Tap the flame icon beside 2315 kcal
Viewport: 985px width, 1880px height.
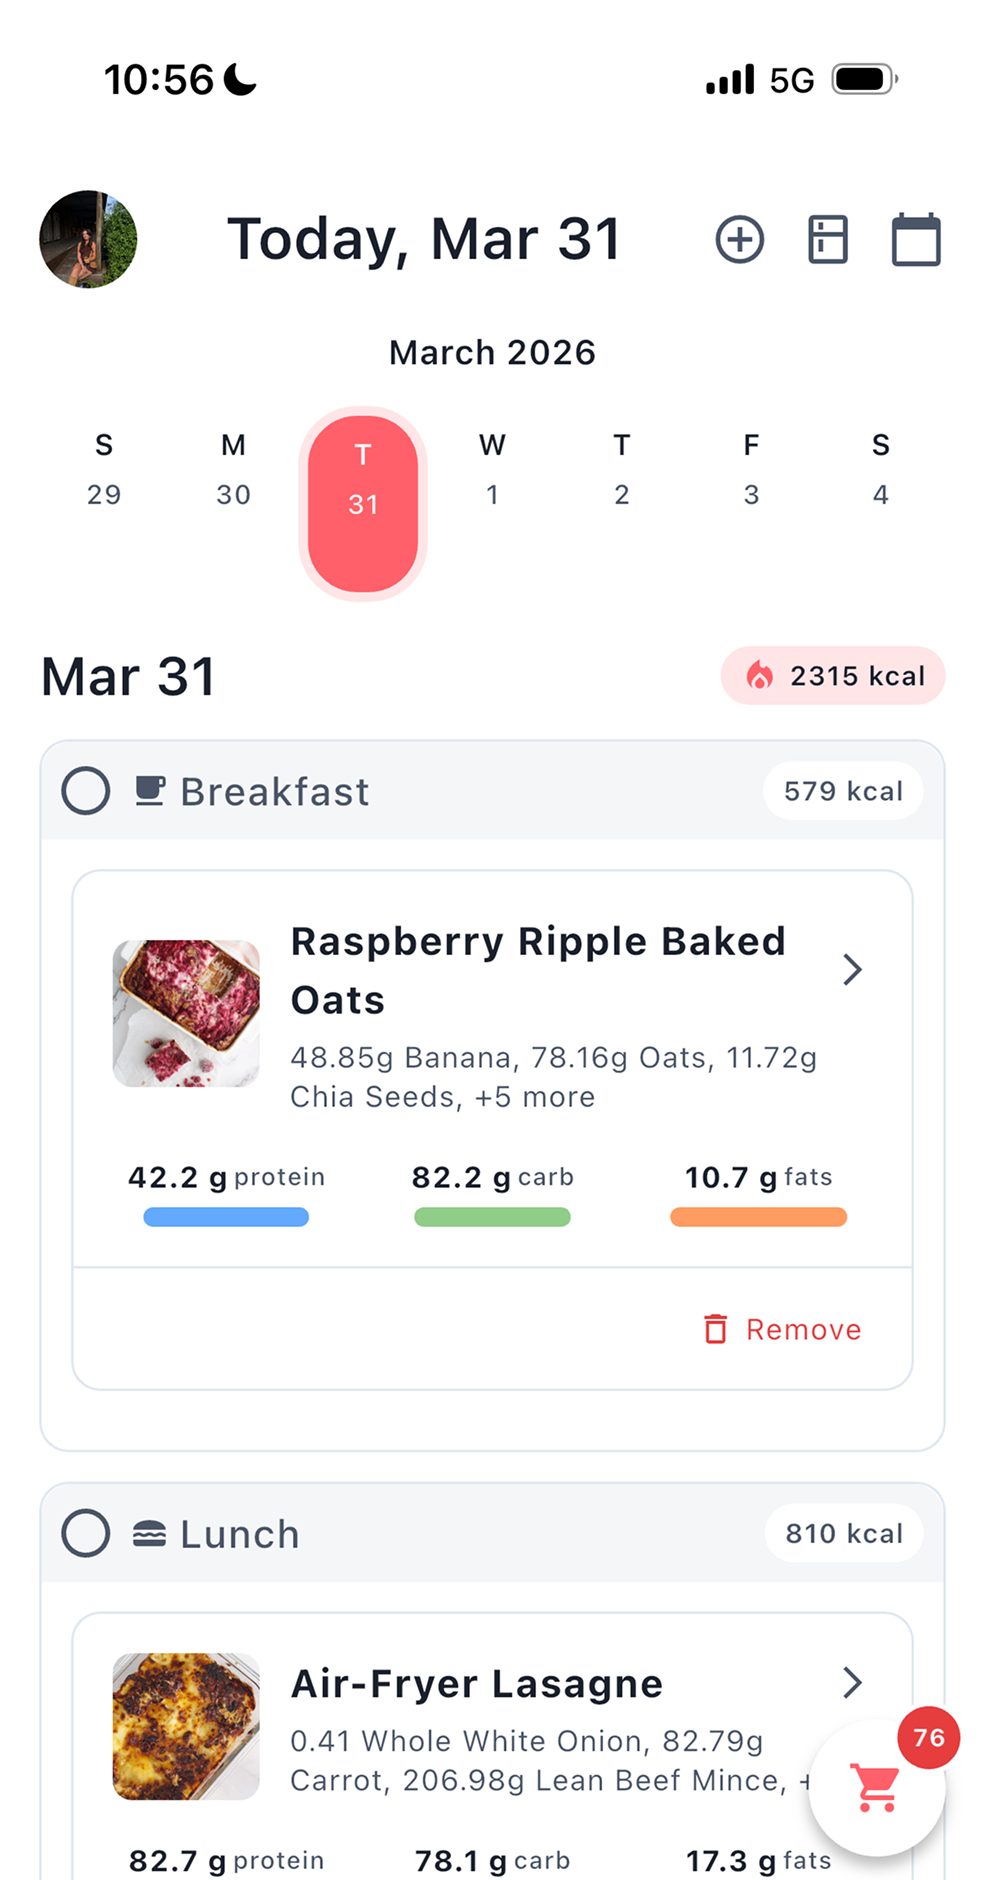(760, 676)
